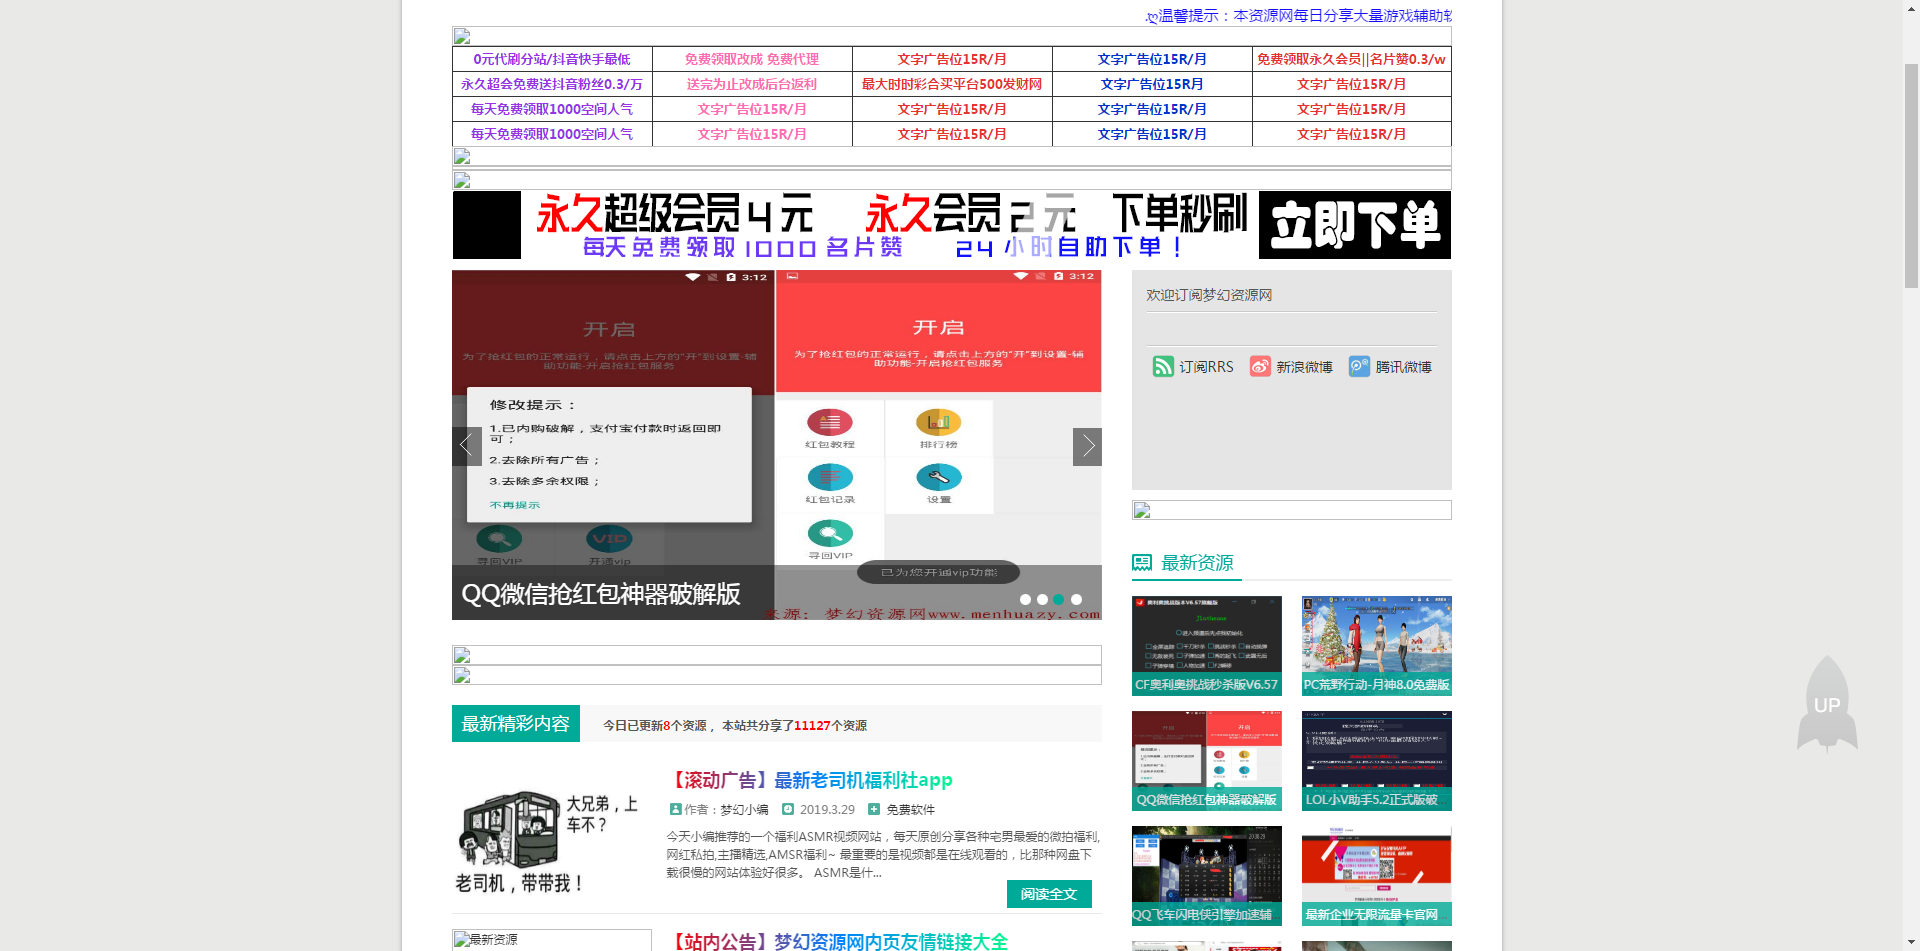
Task: Open the 0元代刷分站/抖音快手最低 ad link
Action: [x=552, y=59]
